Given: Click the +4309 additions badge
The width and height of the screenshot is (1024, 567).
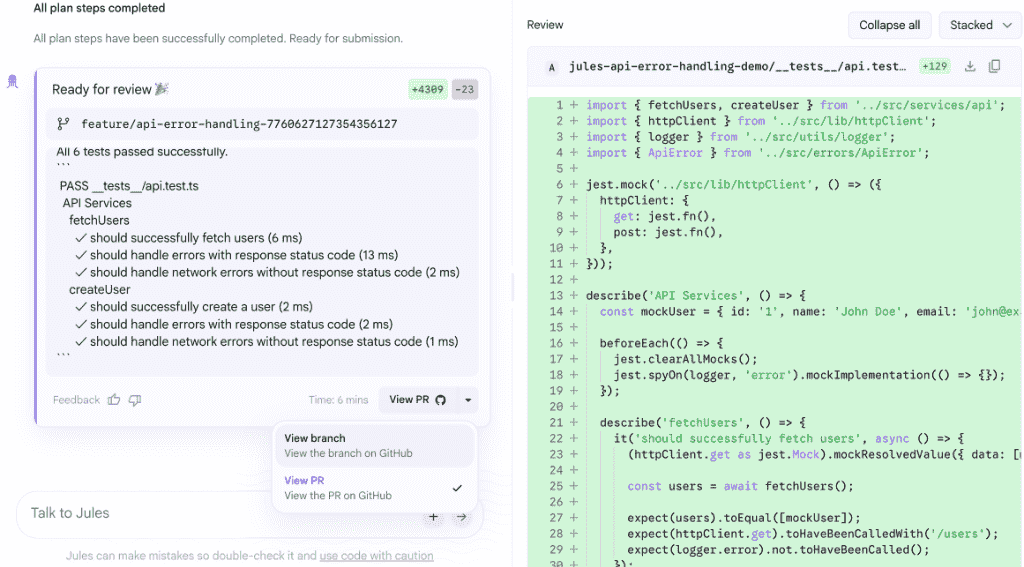Looking at the screenshot, I should point(428,89).
